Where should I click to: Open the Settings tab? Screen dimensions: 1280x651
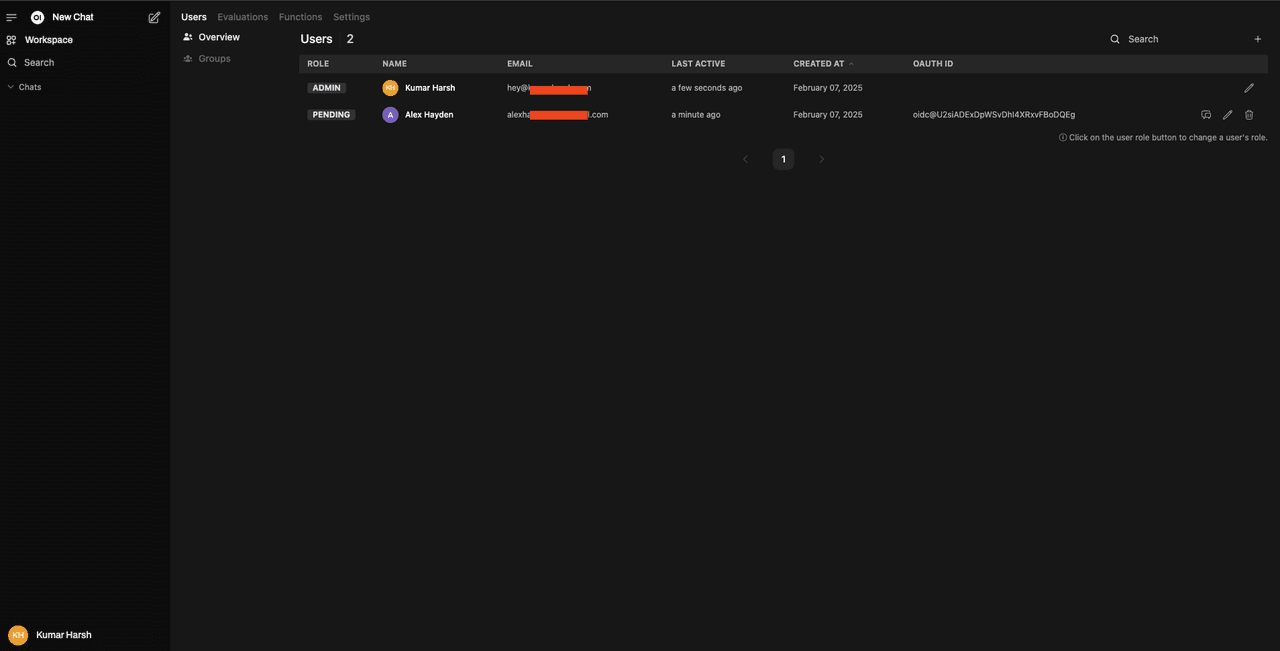click(351, 16)
